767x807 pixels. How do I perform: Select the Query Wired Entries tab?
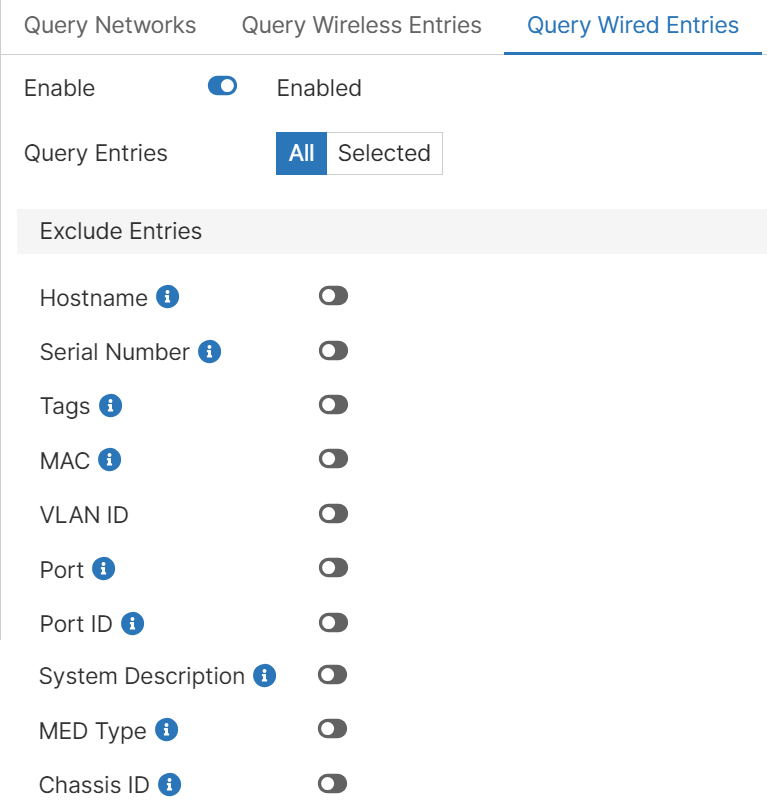[632, 26]
